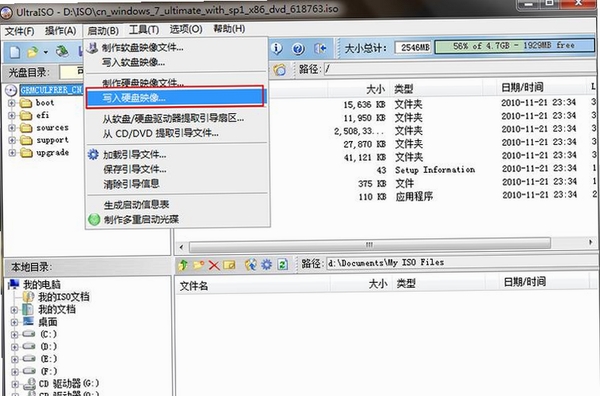
Task: Click the Help question-mark toolbar icon
Action: tap(298, 49)
